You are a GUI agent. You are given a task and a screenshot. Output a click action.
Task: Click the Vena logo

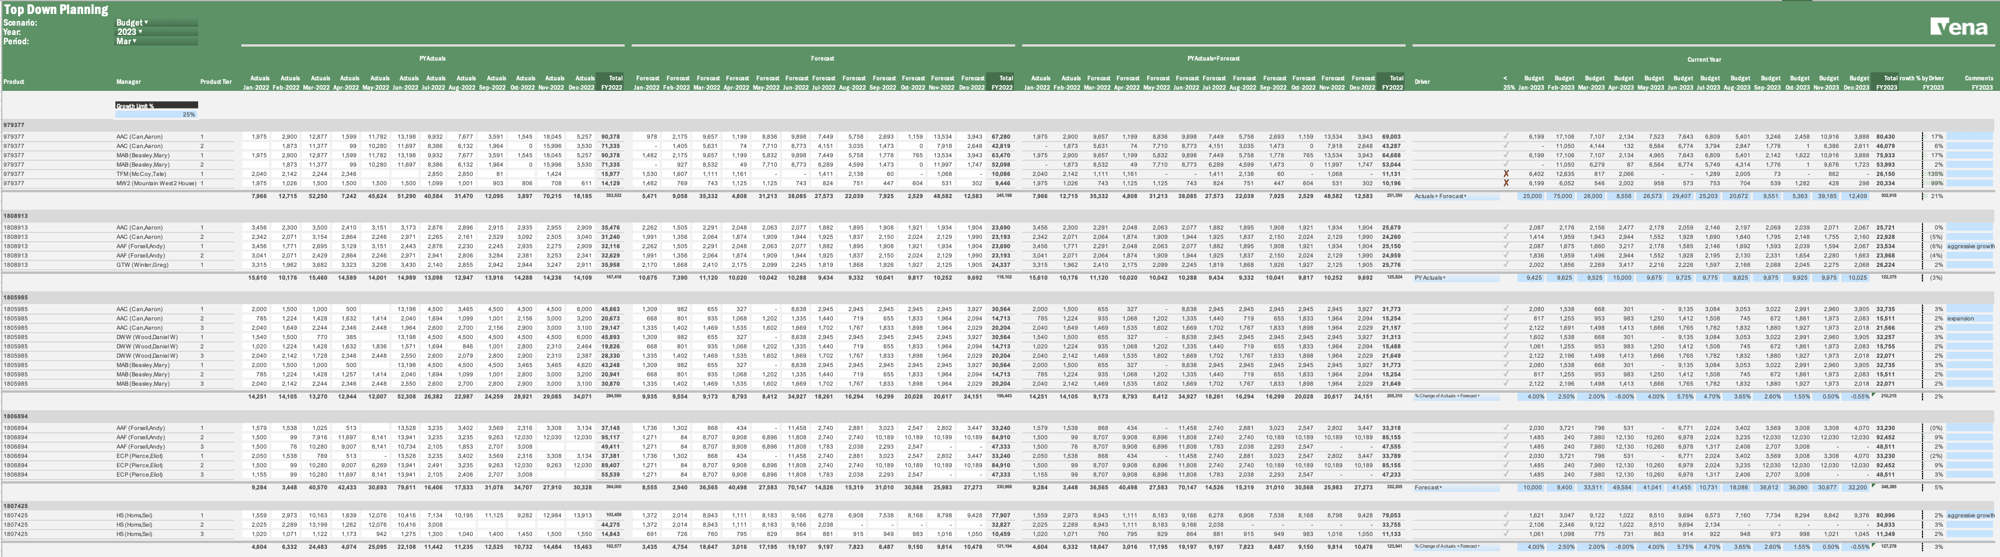tap(1958, 27)
